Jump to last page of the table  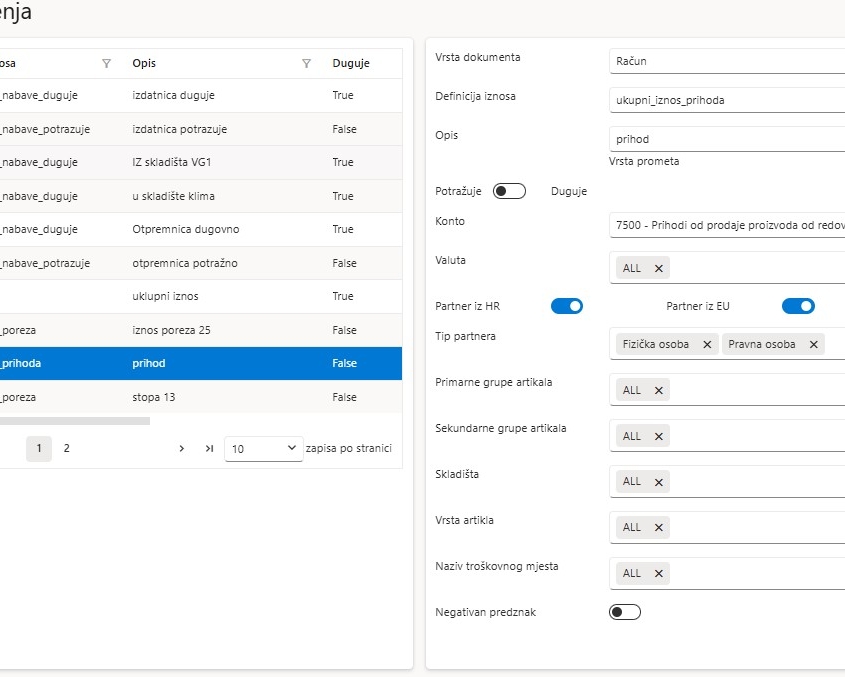[x=209, y=449]
